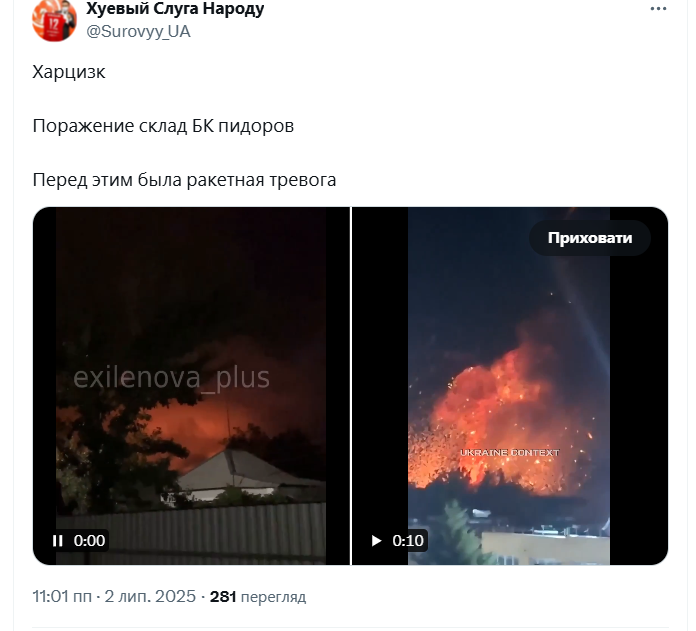Image resolution: width=696 pixels, height=631 pixels.
Task: Pause the left video playback
Action: 58,540
